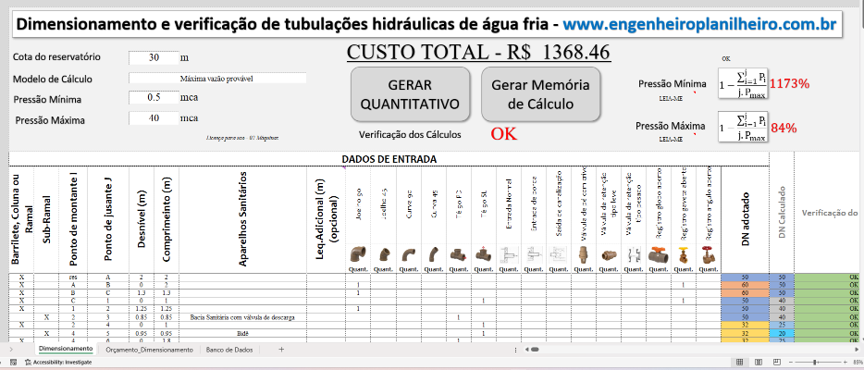The height and width of the screenshot is (370, 864).
Task: Click the orange-handle globe valve image
Action: [658, 255]
